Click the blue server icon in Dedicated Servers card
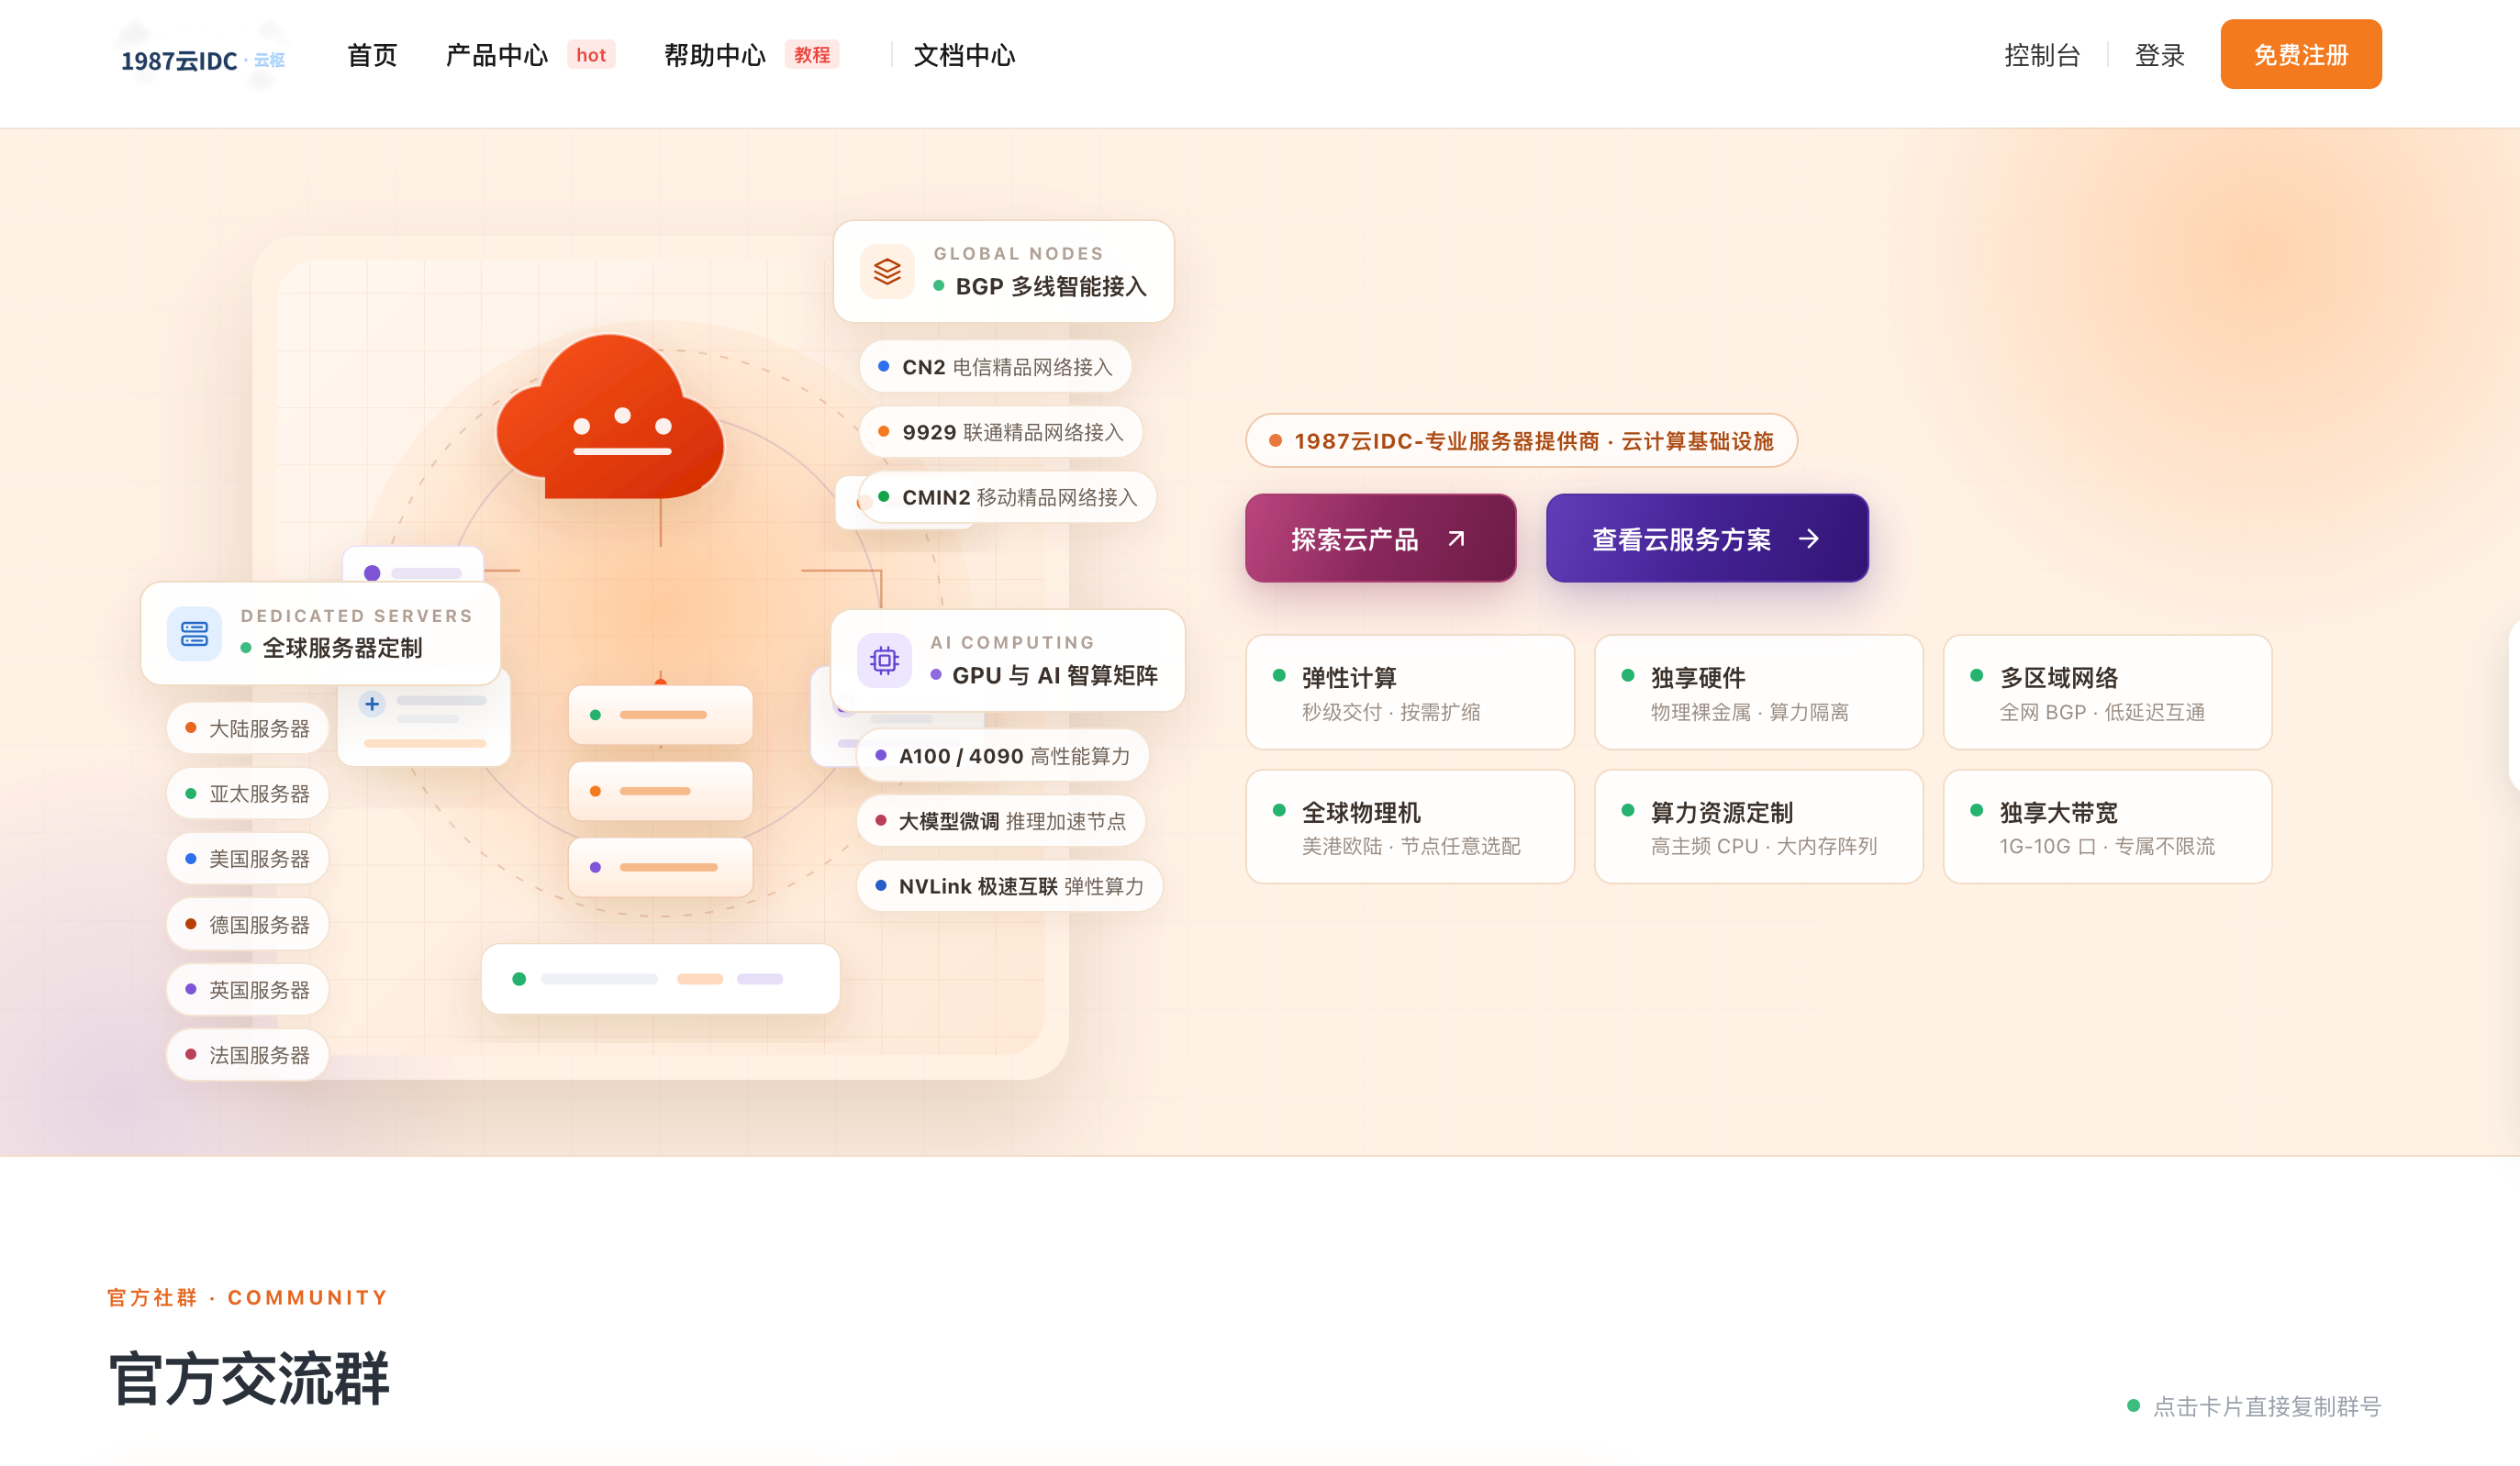Image resolution: width=2520 pixels, height=1466 pixels. 194,633
